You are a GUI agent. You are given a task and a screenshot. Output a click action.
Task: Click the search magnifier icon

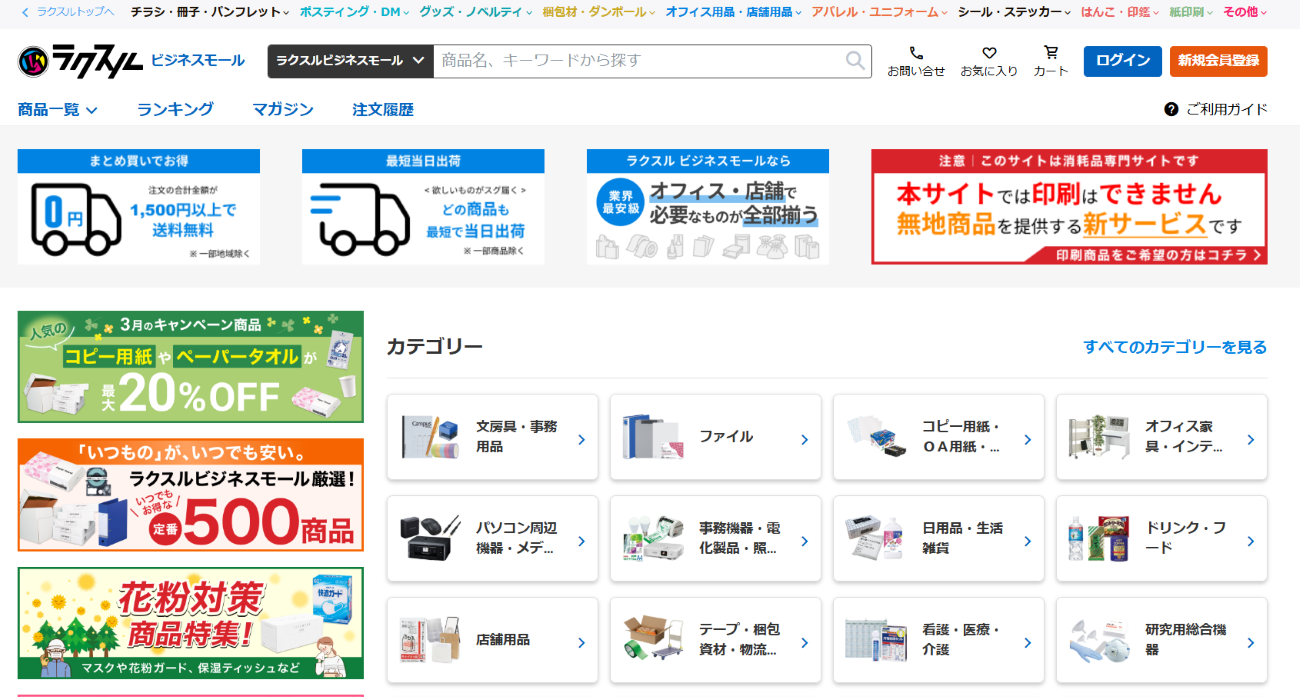point(855,61)
